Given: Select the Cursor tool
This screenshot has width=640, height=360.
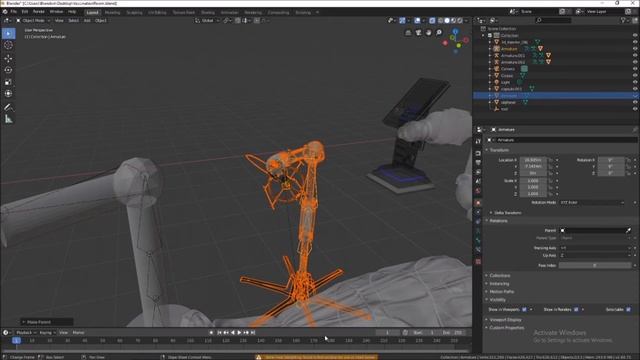Looking at the screenshot, I should (x=9, y=45).
